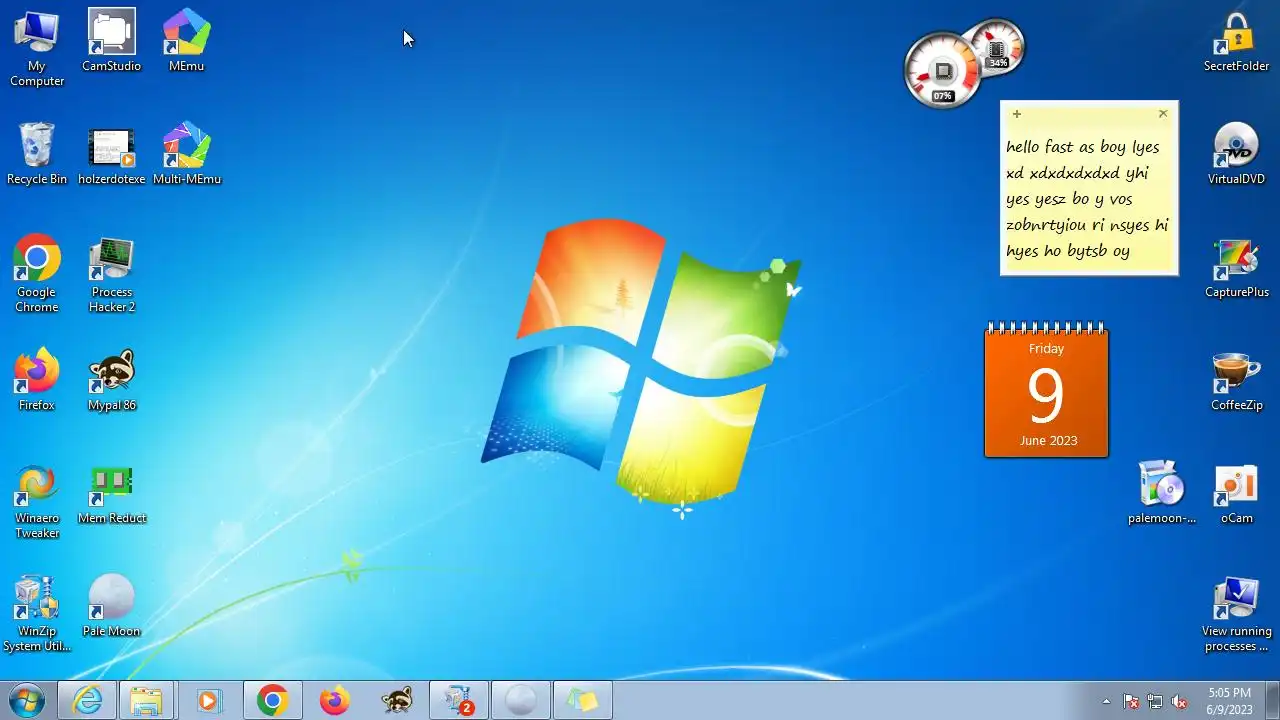Open the taskbar clock showing 5:05 PM

[x=1229, y=701]
